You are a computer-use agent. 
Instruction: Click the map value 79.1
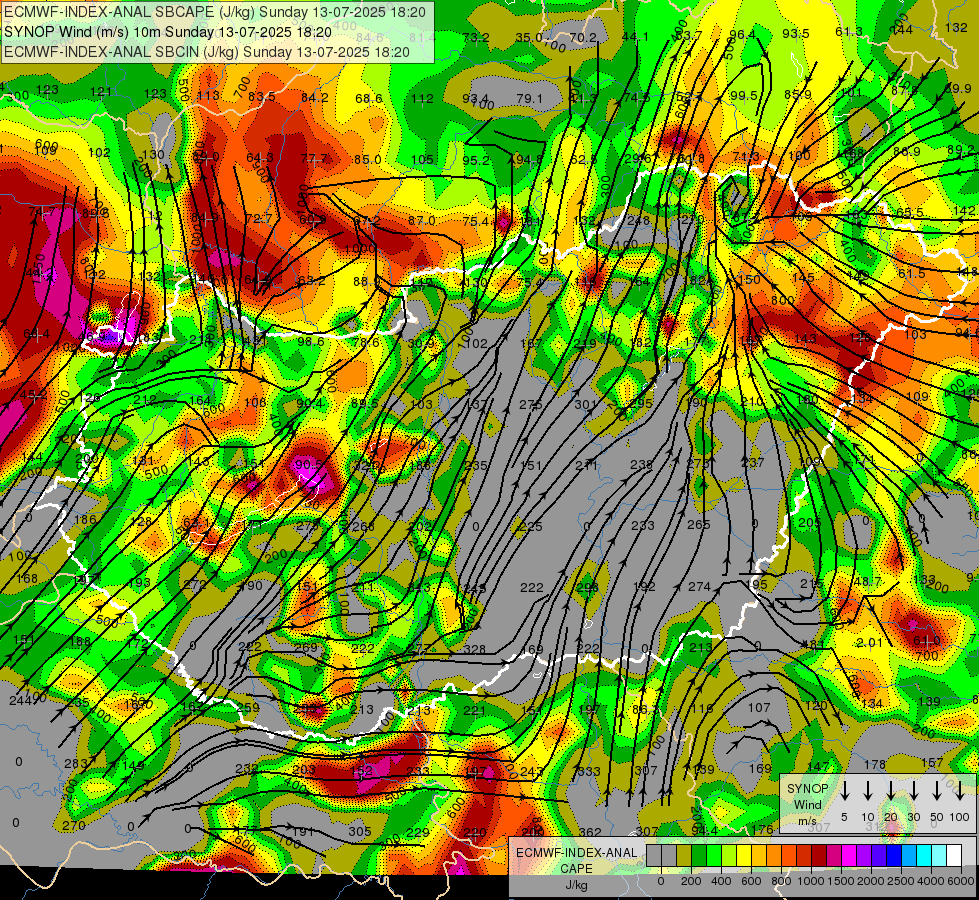[529, 99]
